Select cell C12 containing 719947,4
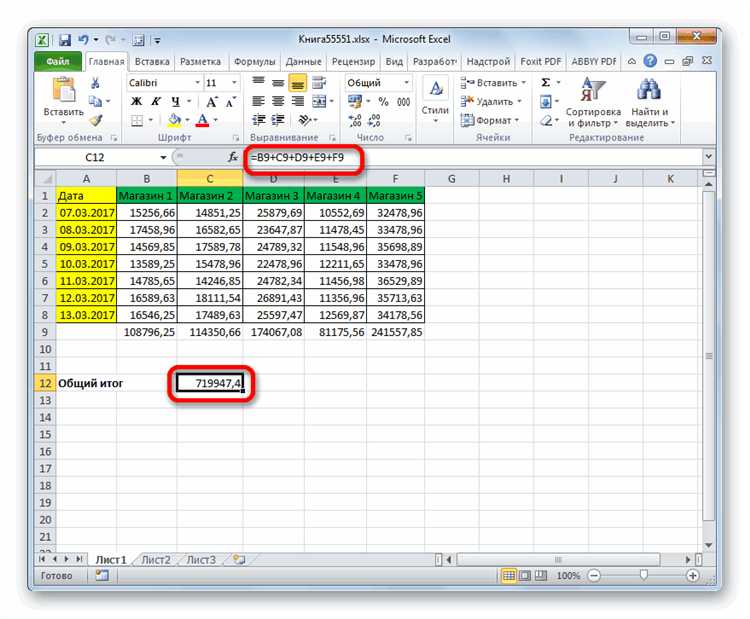 click(x=210, y=383)
